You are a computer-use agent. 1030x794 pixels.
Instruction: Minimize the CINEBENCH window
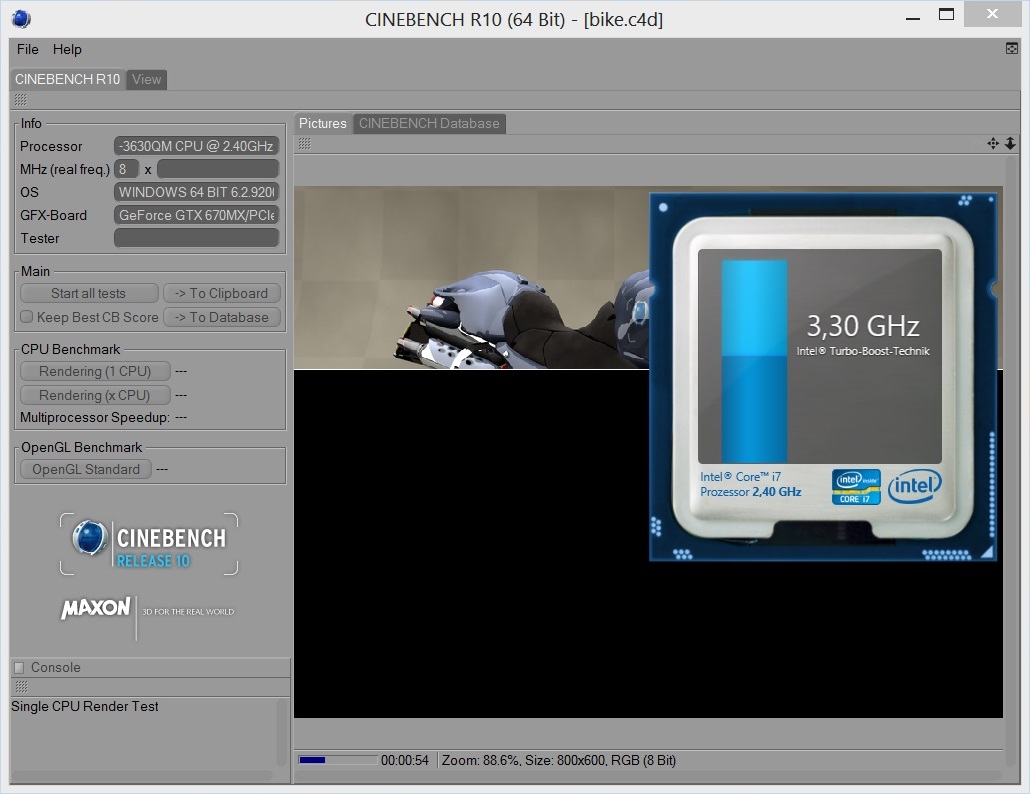[912, 18]
